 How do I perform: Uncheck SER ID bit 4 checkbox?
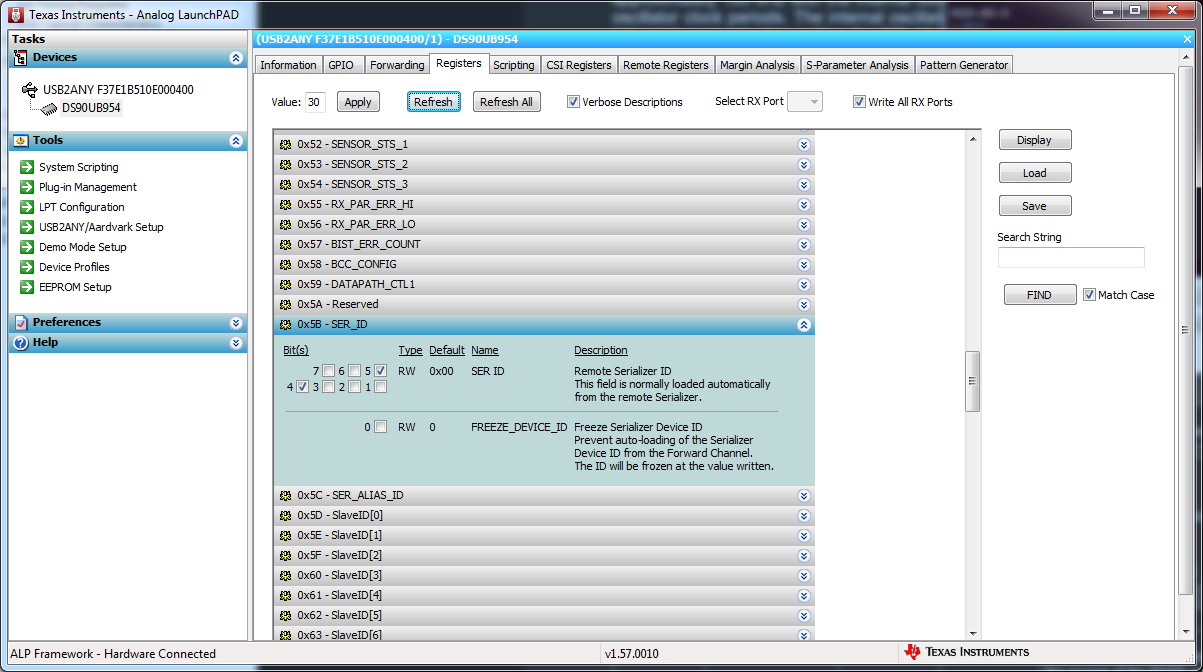pyautogui.click(x=302, y=387)
